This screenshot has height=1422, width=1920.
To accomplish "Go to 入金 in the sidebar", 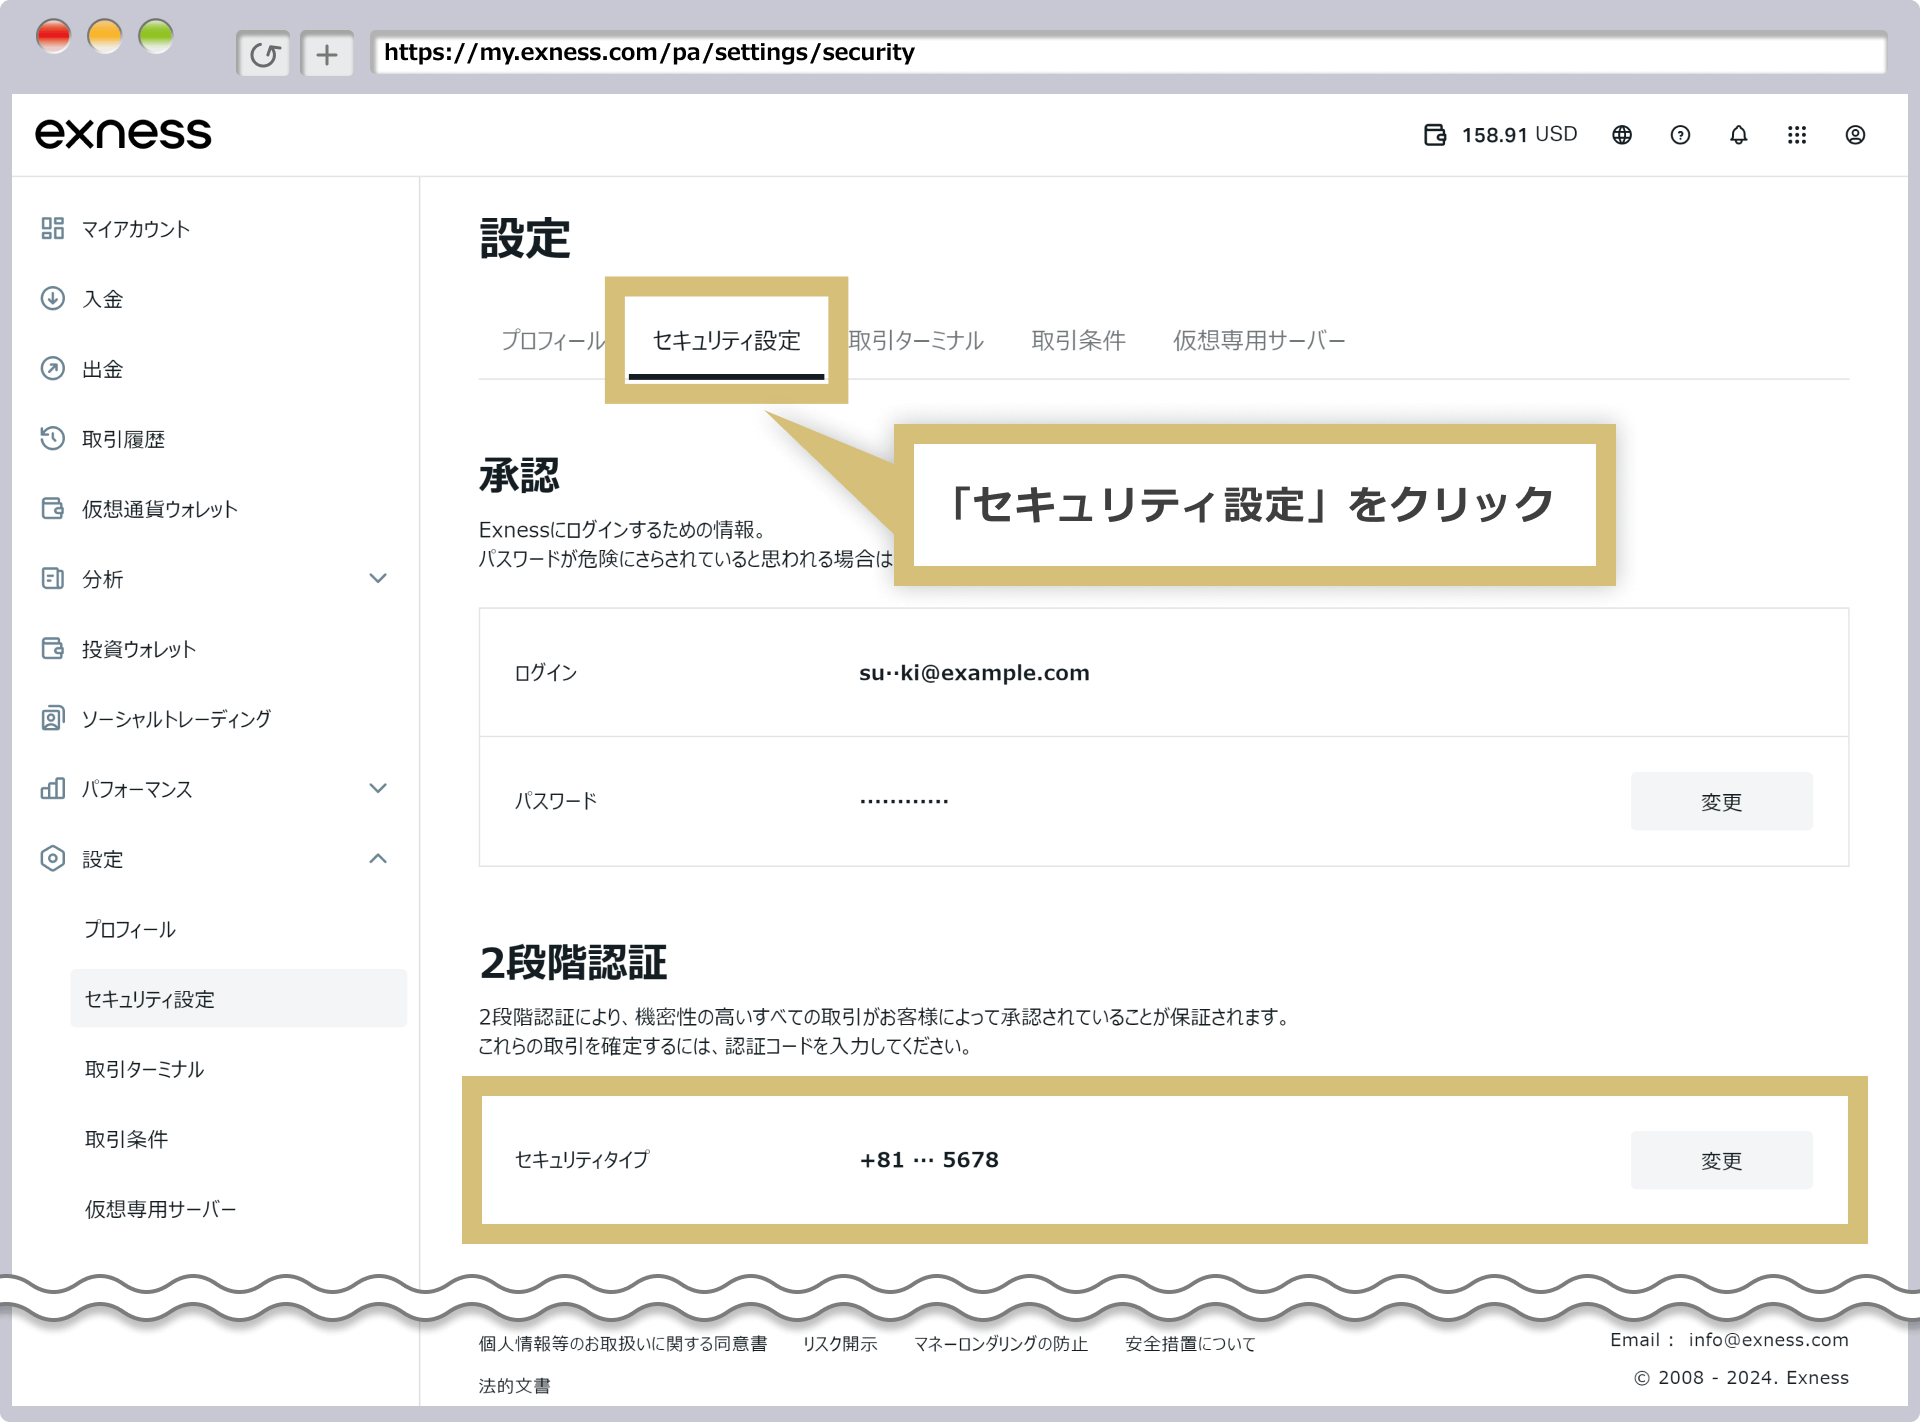I will [x=103, y=299].
